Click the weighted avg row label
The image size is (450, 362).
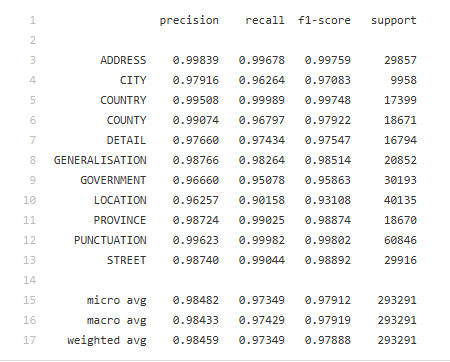(x=107, y=341)
